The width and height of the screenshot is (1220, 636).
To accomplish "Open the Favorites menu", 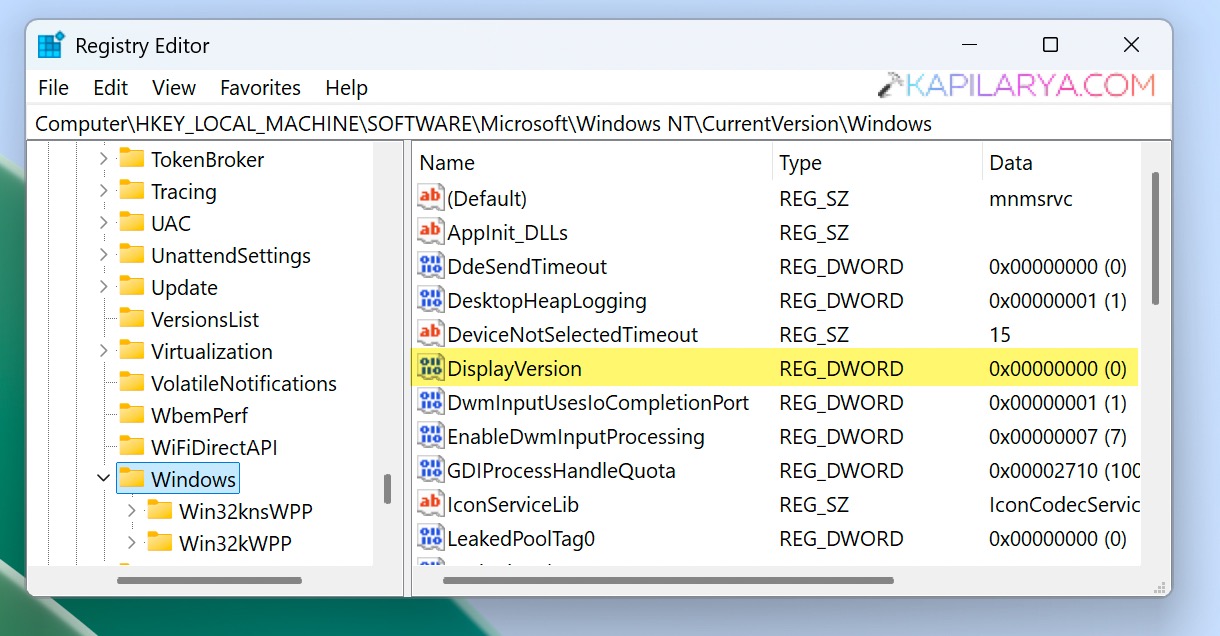I will (260, 88).
